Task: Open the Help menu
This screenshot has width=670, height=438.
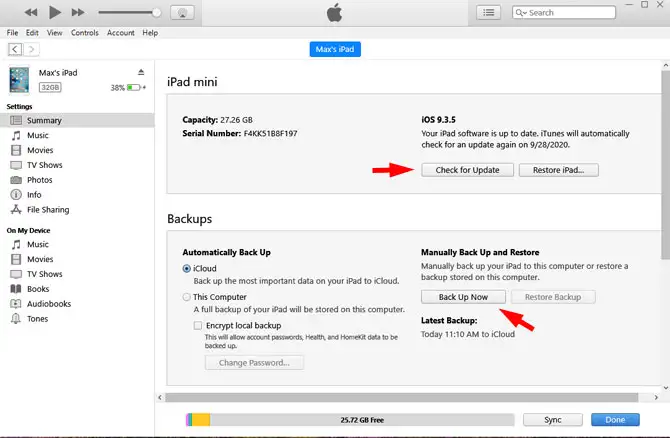Action: (150, 32)
